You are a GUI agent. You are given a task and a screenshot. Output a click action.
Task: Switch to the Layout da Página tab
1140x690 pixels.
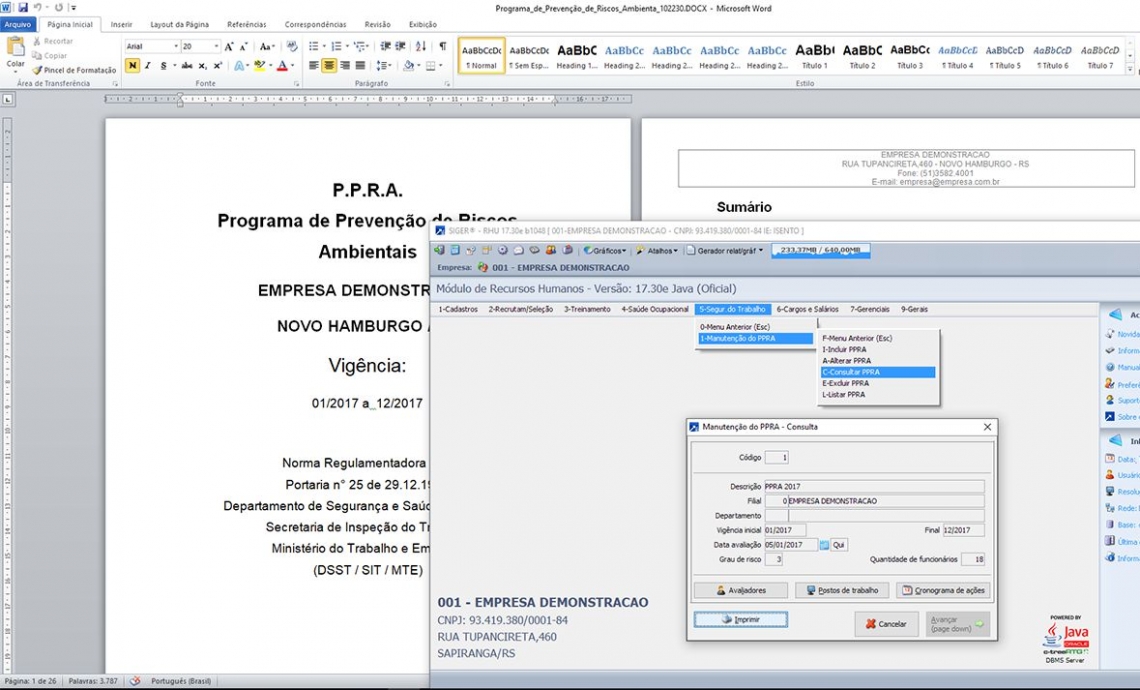click(x=180, y=24)
